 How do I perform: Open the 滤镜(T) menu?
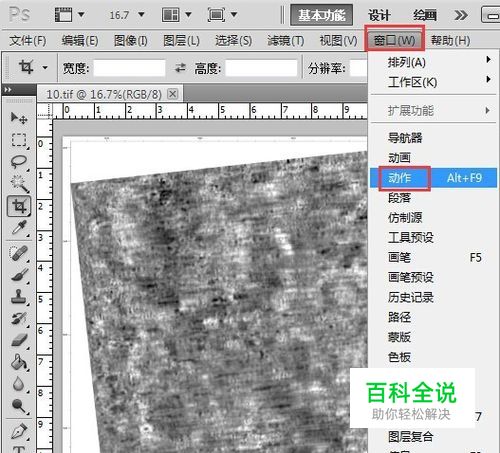coord(286,41)
